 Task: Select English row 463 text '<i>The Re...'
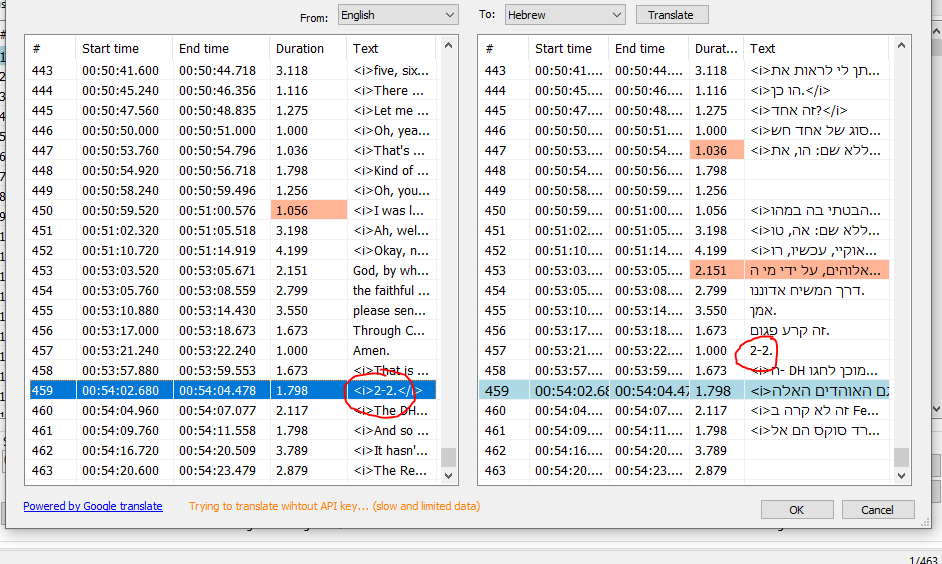(390, 470)
